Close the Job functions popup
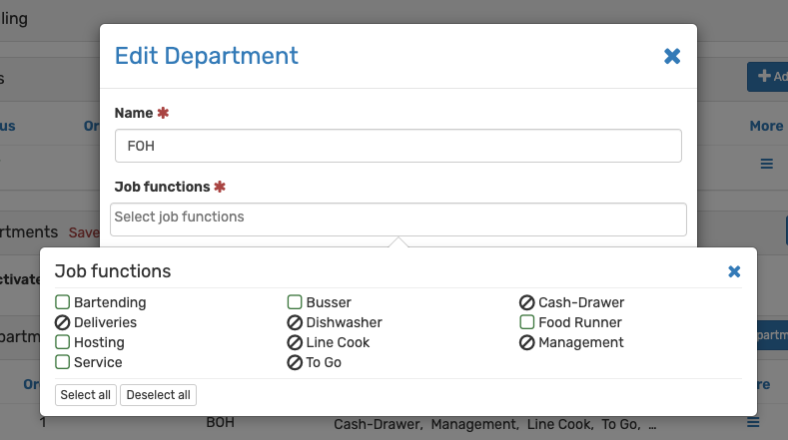 coord(734,272)
